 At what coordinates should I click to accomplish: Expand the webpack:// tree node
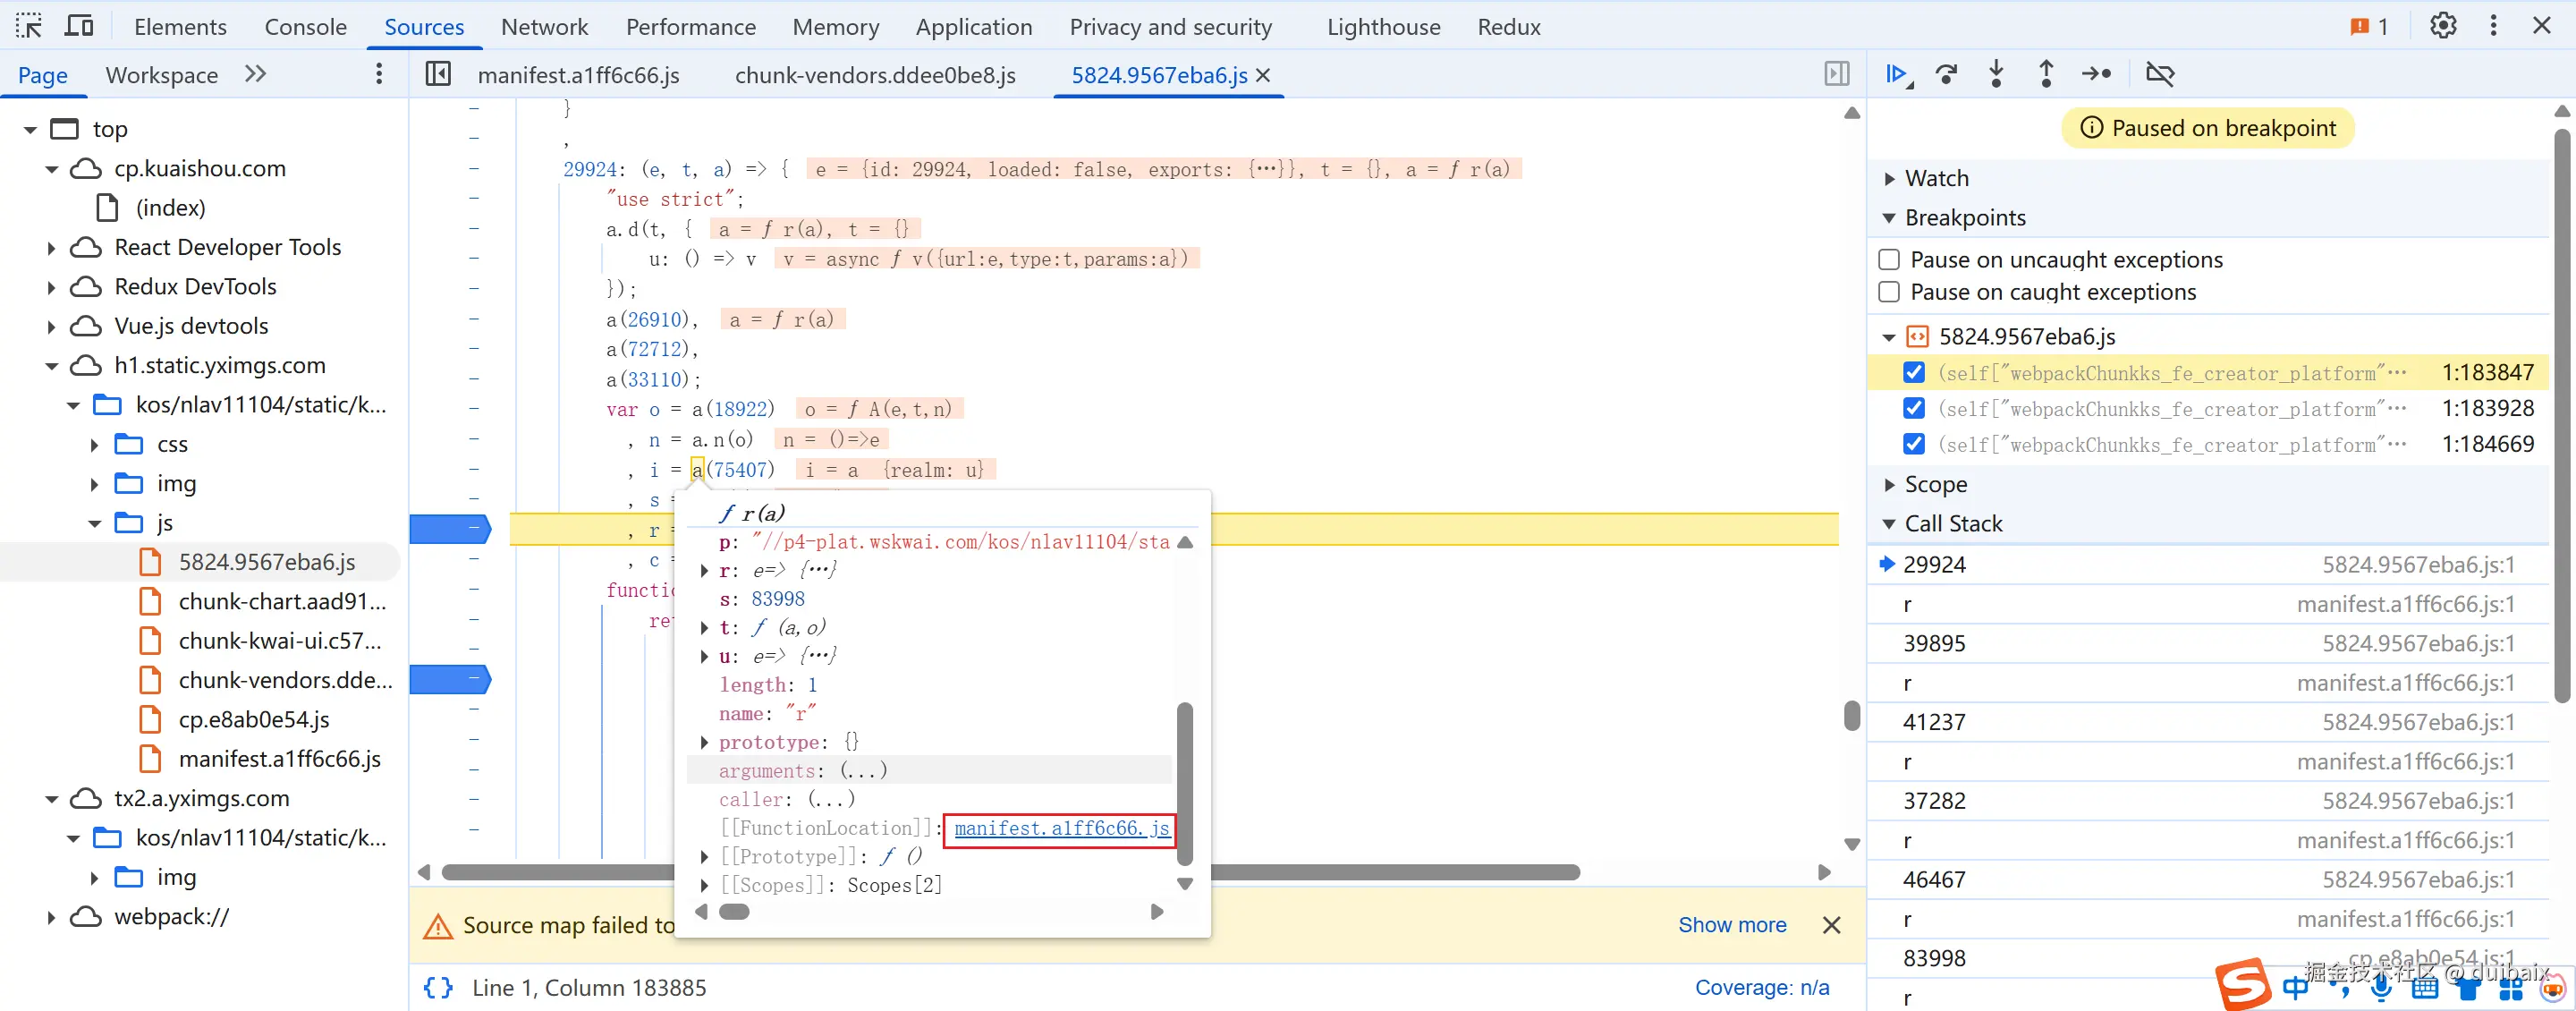click(x=51, y=917)
